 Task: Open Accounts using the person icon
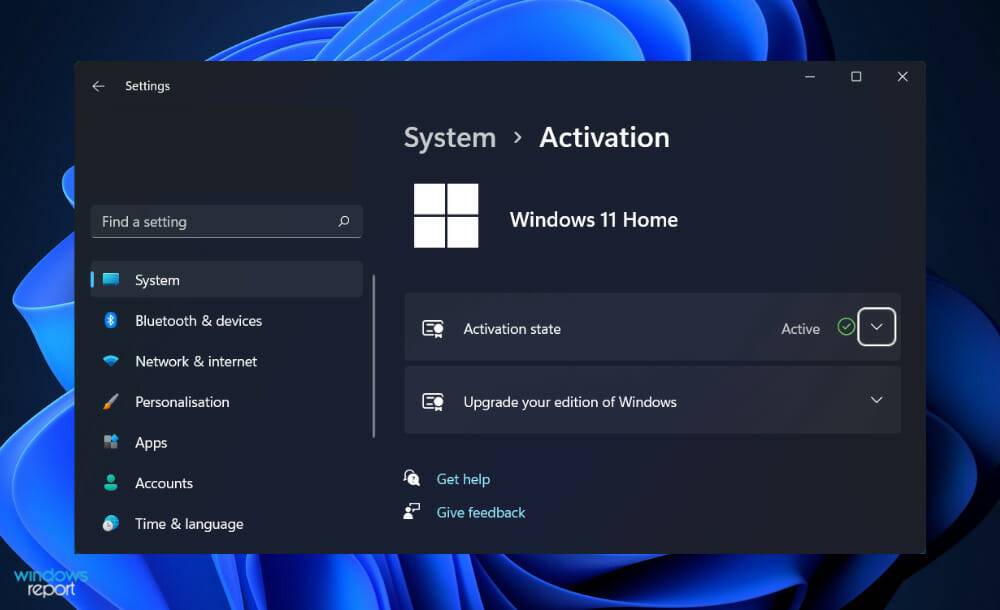coord(112,483)
